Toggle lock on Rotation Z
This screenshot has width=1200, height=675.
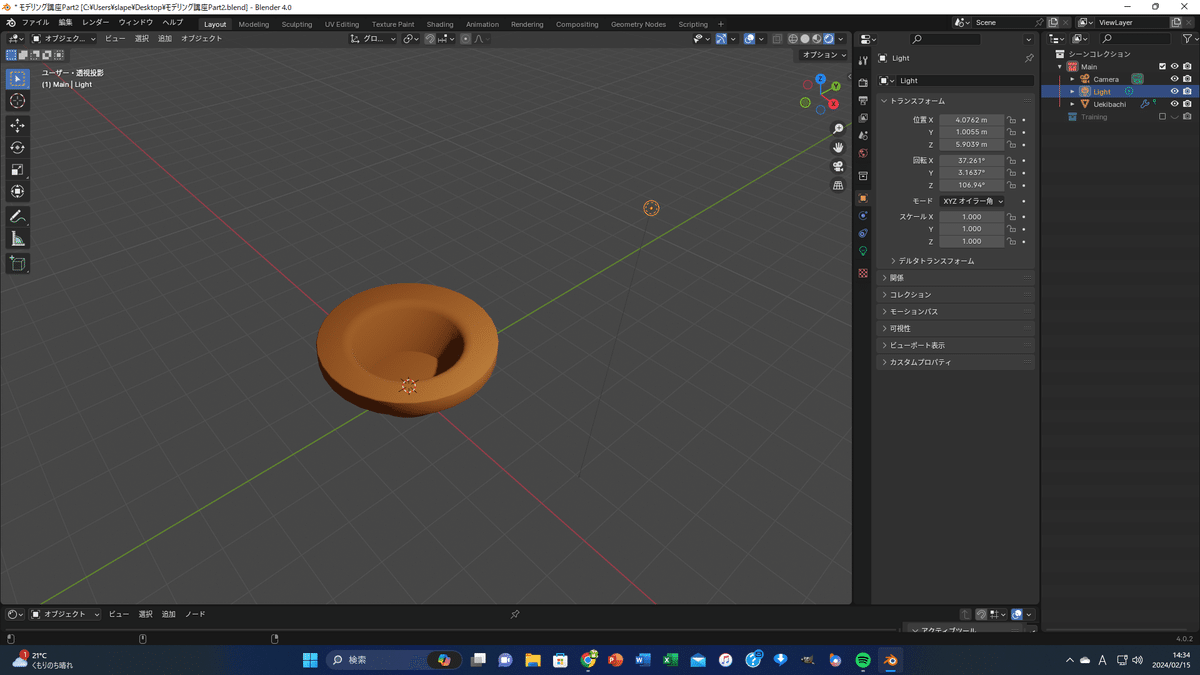pyautogui.click(x=1012, y=185)
